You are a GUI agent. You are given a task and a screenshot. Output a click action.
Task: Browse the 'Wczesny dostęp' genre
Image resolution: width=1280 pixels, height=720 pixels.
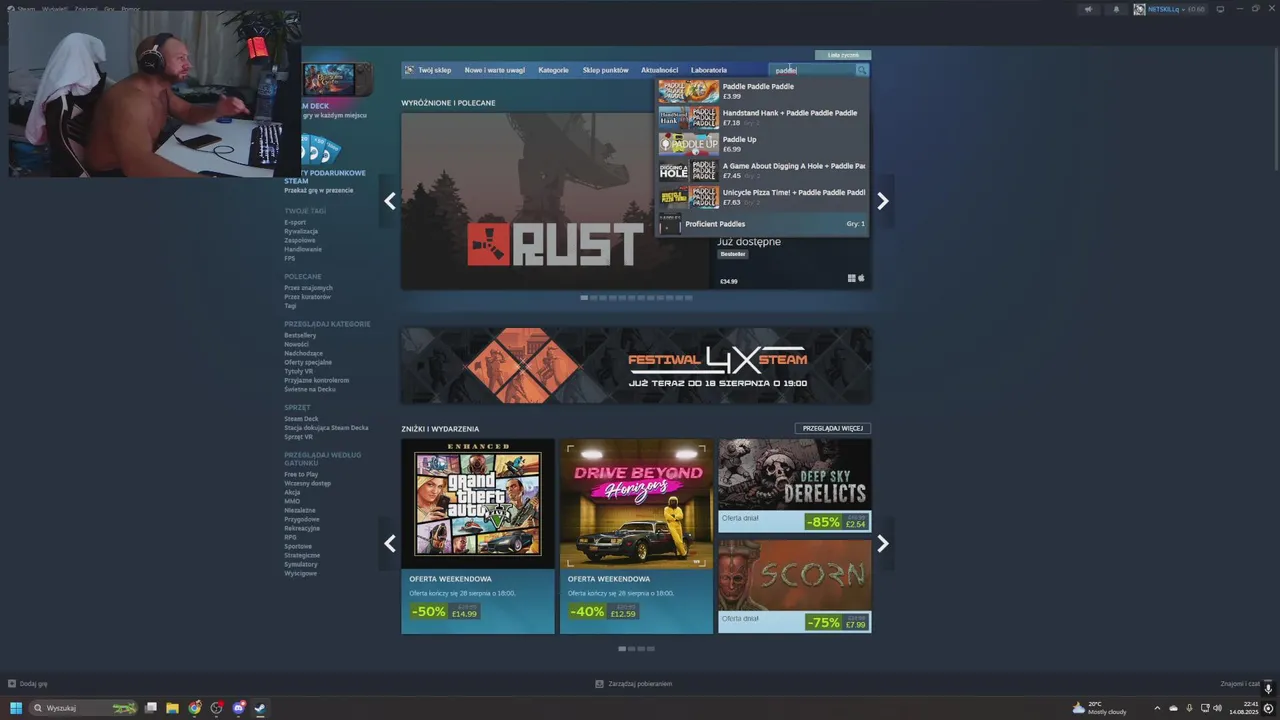tap(307, 483)
